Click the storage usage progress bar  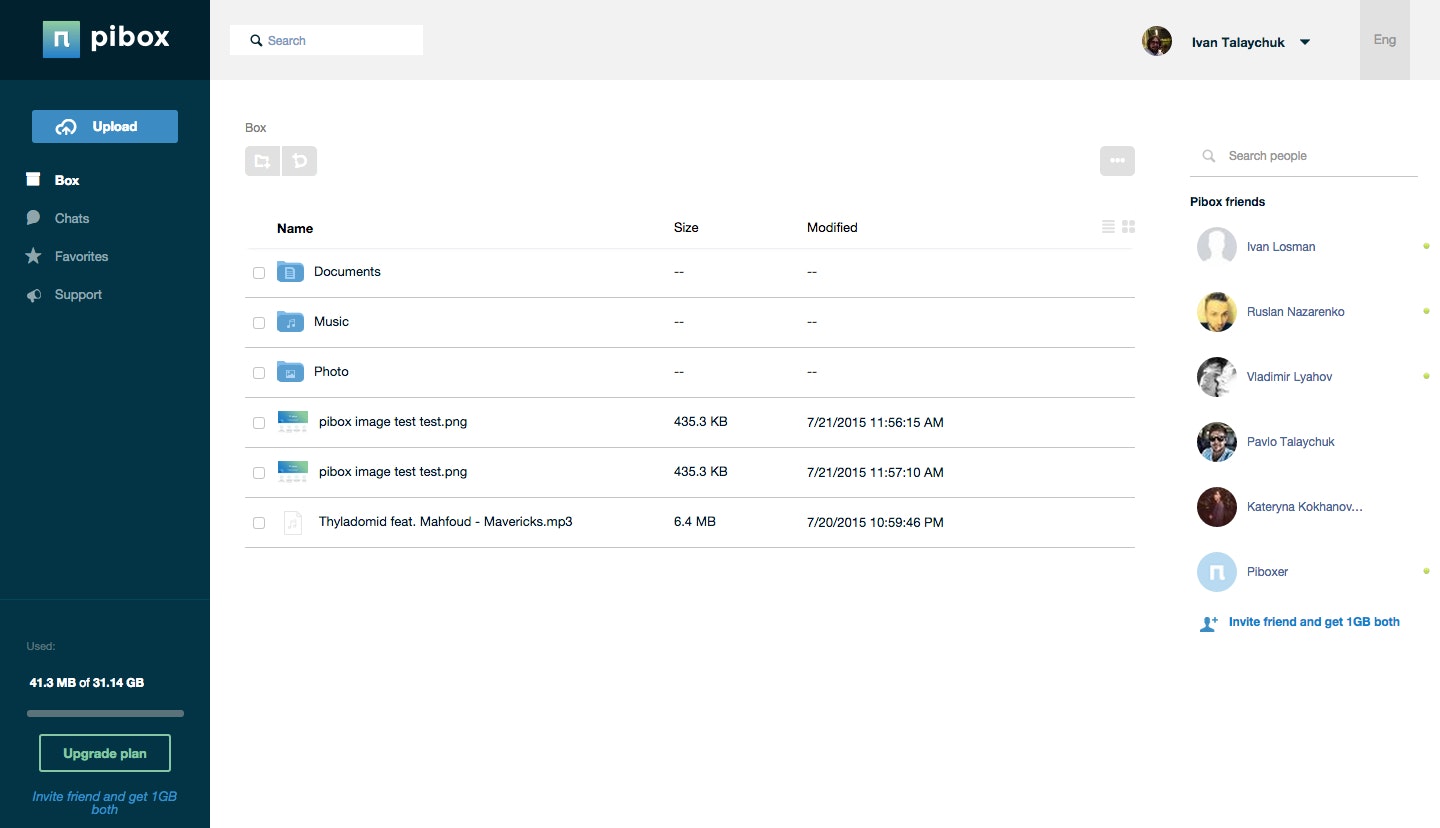coord(105,713)
